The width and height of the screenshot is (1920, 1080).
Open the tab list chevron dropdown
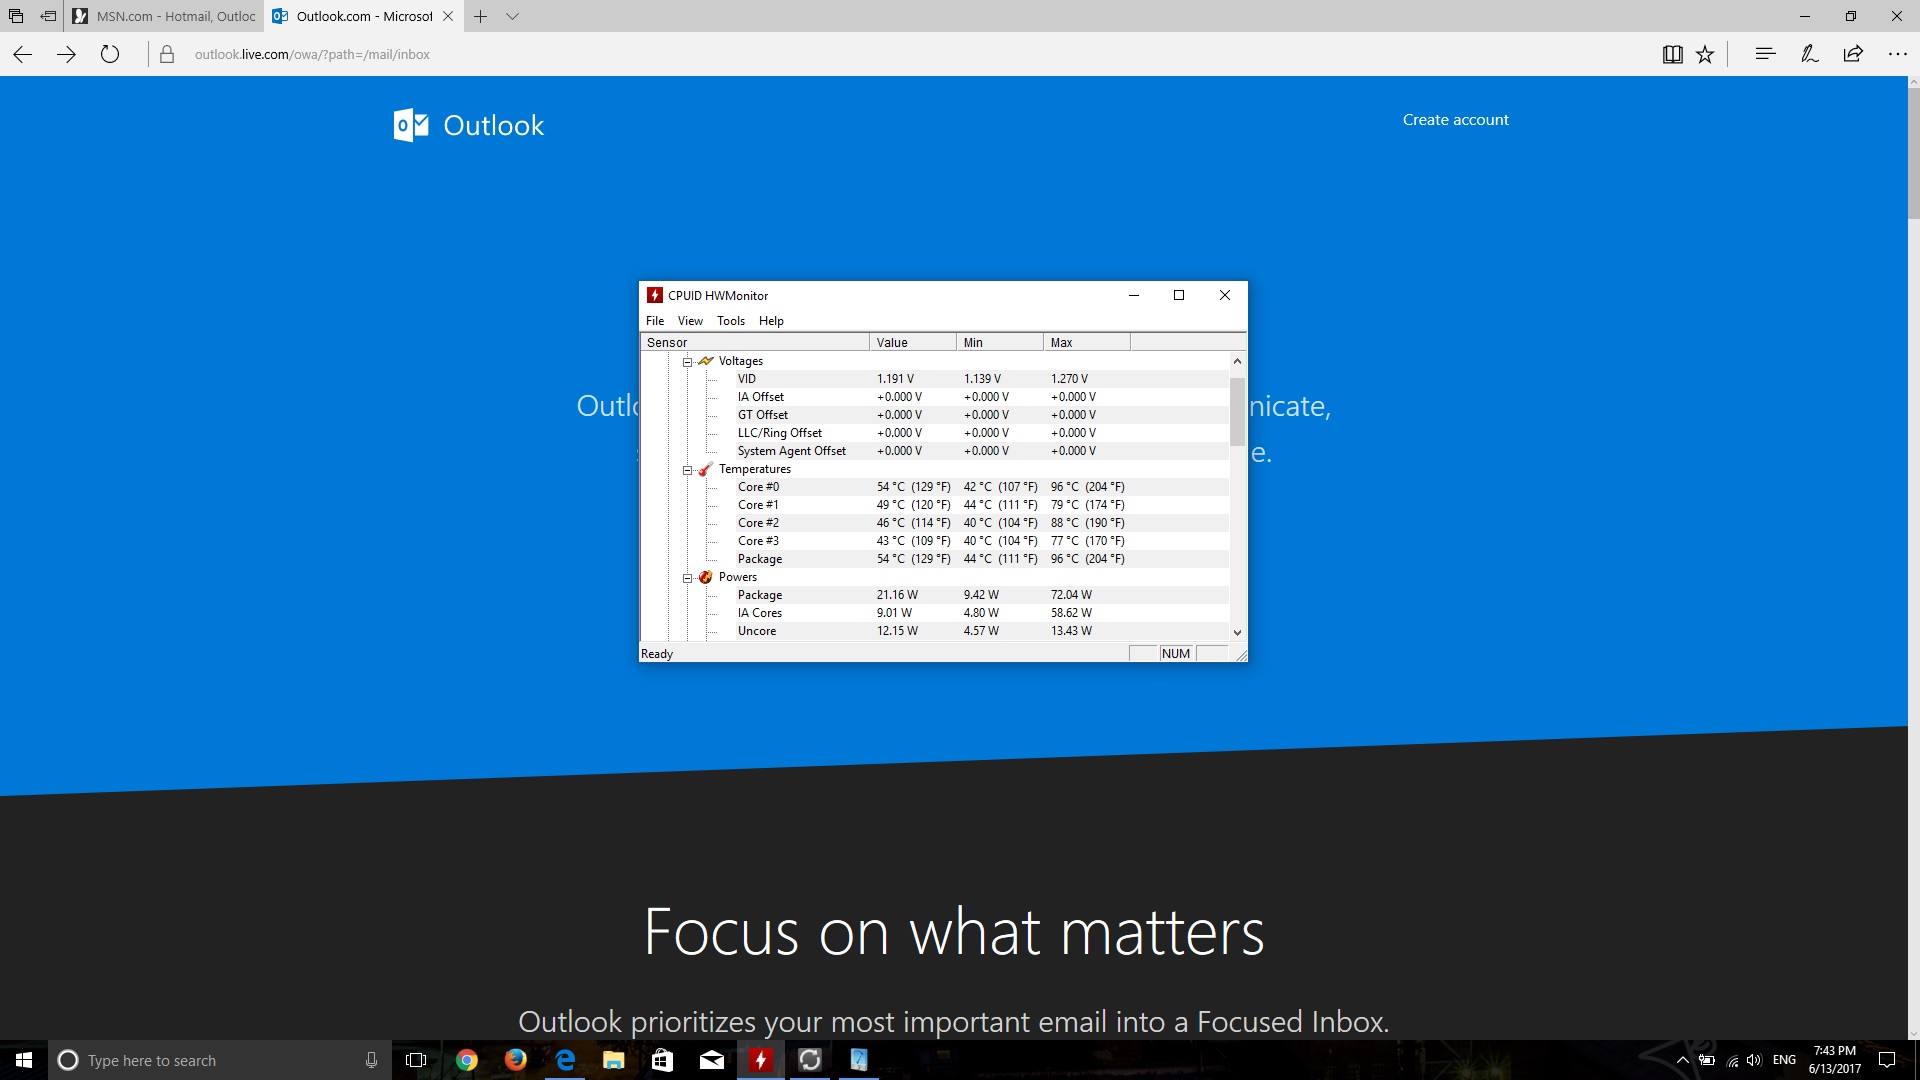512,16
